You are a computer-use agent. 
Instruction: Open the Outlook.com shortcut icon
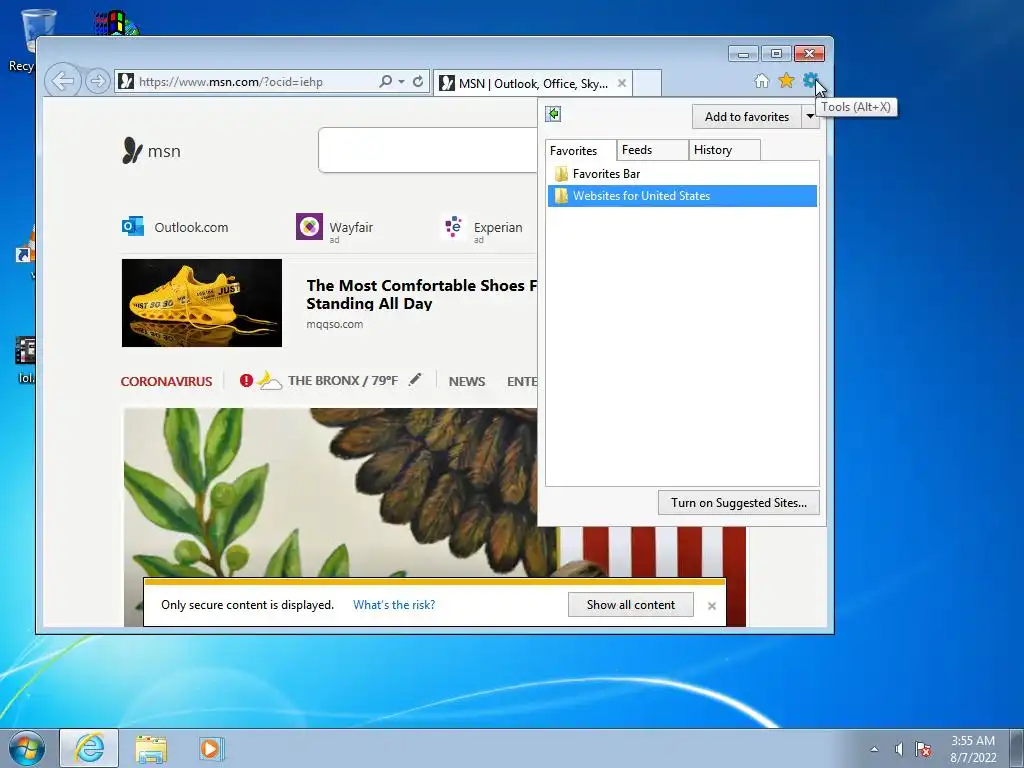[133, 227]
